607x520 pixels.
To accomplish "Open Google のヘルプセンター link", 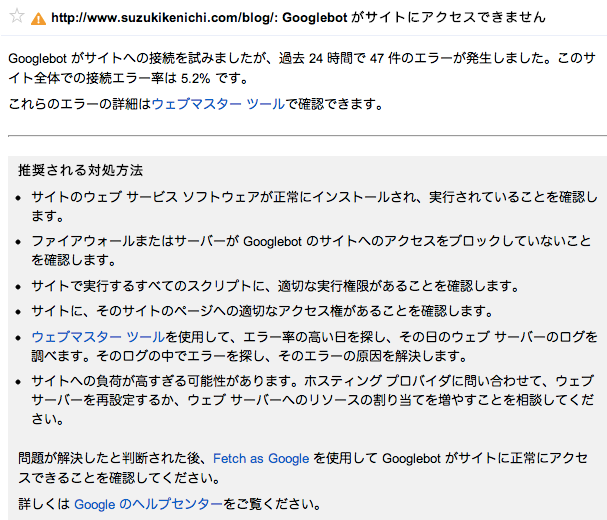I will coord(148,504).
